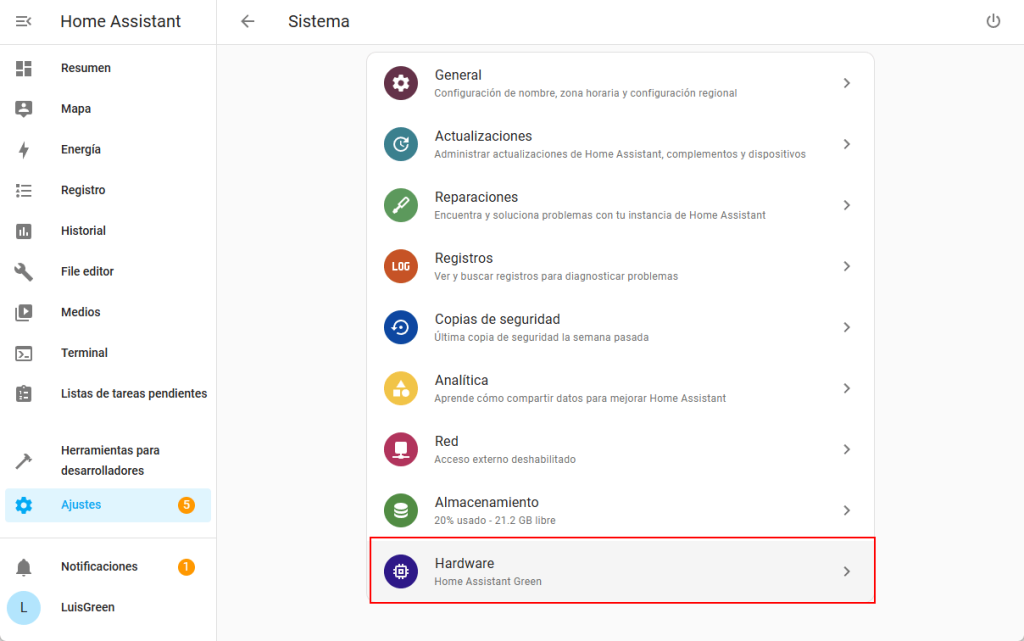The height and width of the screenshot is (641, 1024).
Task: Open Herramientas para desarrolladores
Action: (110, 460)
